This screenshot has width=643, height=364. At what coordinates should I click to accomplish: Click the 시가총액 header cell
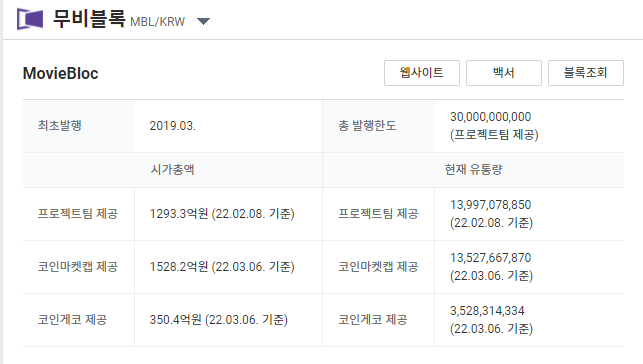(x=173, y=170)
